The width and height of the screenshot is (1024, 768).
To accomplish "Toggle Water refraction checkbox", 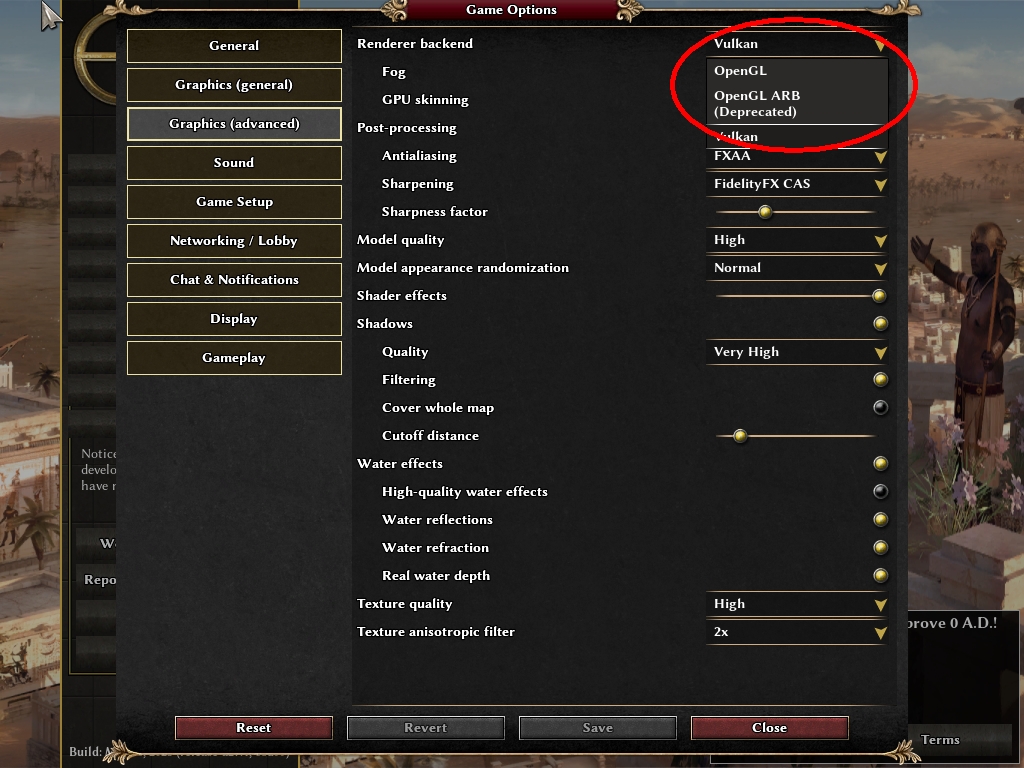I will [880, 547].
